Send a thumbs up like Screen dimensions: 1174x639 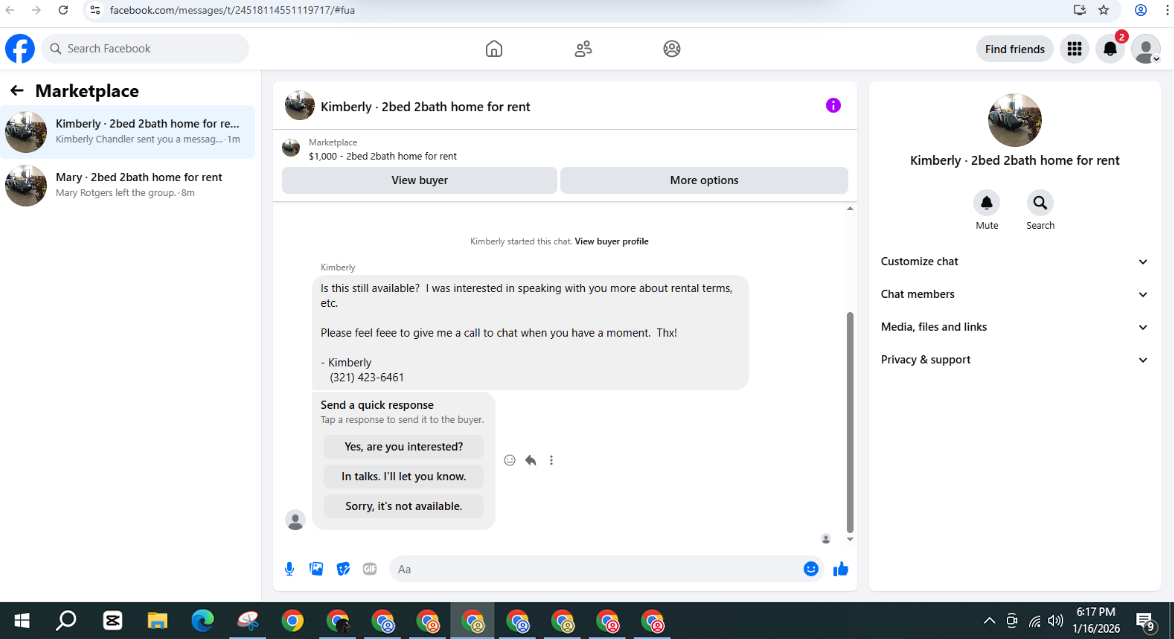coord(840,569)
